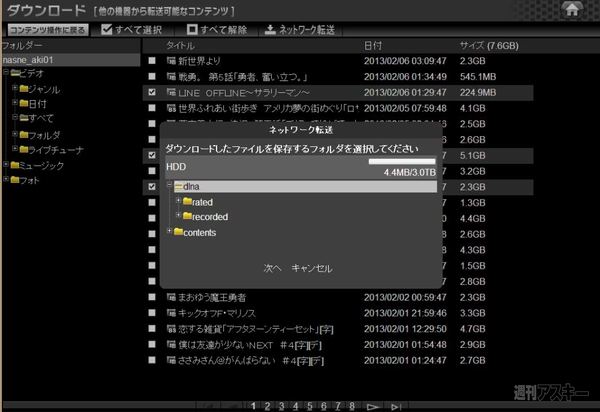The image size is (600, 412).
Task: Click the title まおゆう魔王勇者
Action: click(x=212, y=297)
